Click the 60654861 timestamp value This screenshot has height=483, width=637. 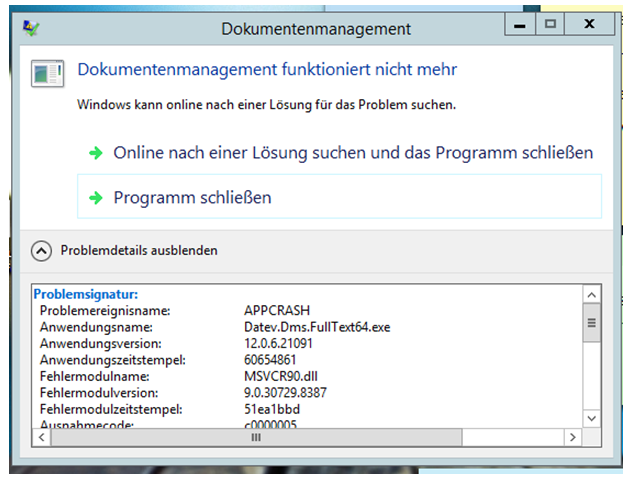click(270, 360)
